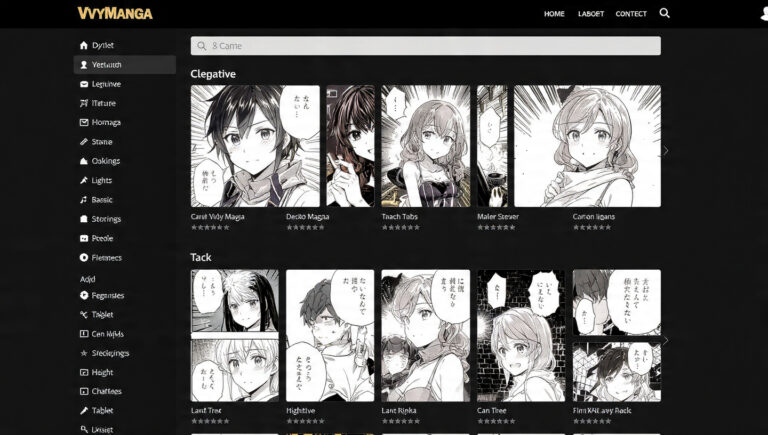Click the circle icon beside Fletmecs

click(84, 257)
